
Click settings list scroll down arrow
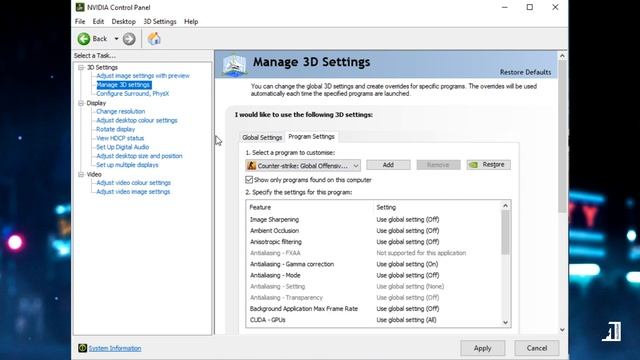[x=505, y=322]
